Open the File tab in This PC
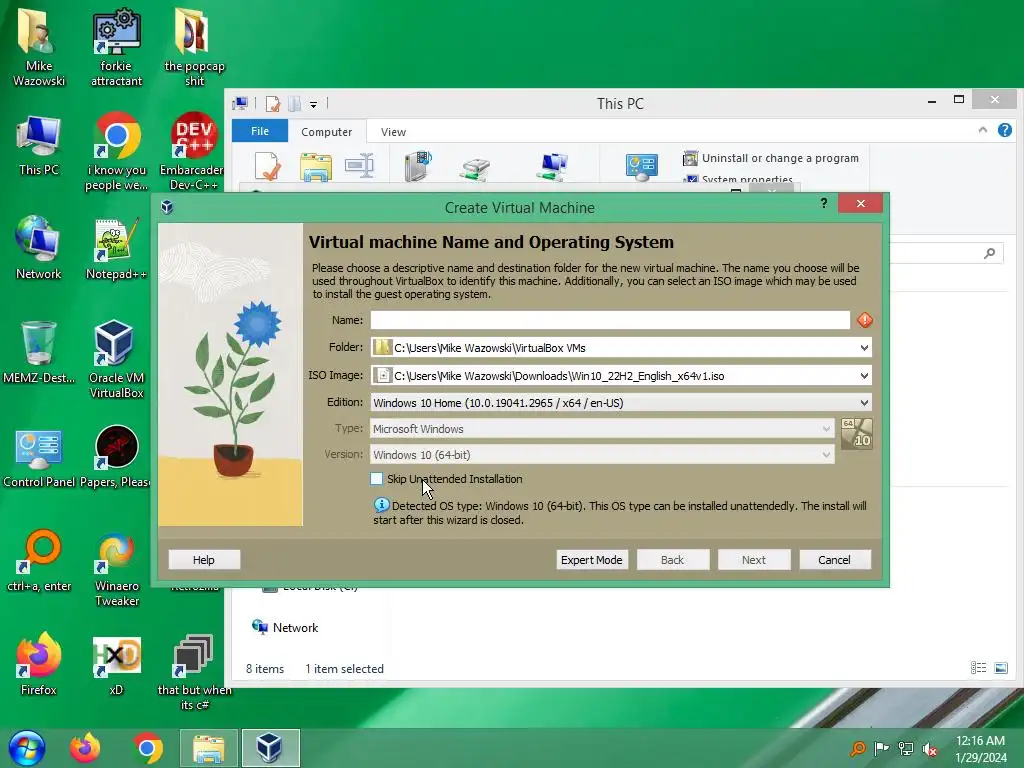The width and height of the screenshot is (1024, 768). (260, 131)
